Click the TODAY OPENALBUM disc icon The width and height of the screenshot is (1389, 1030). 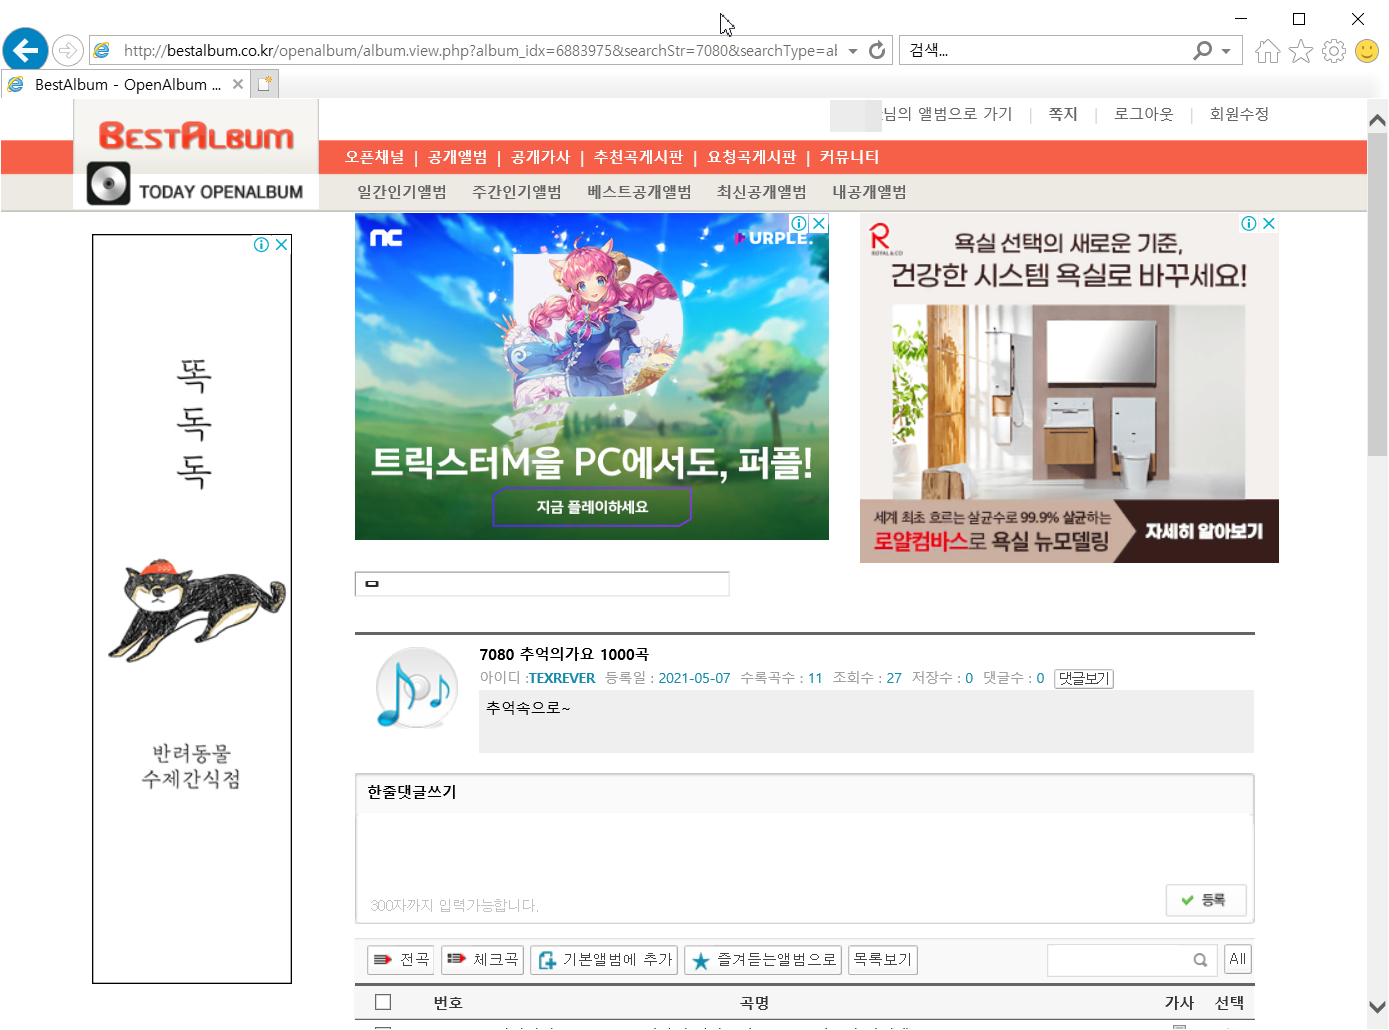coord(108,184)
